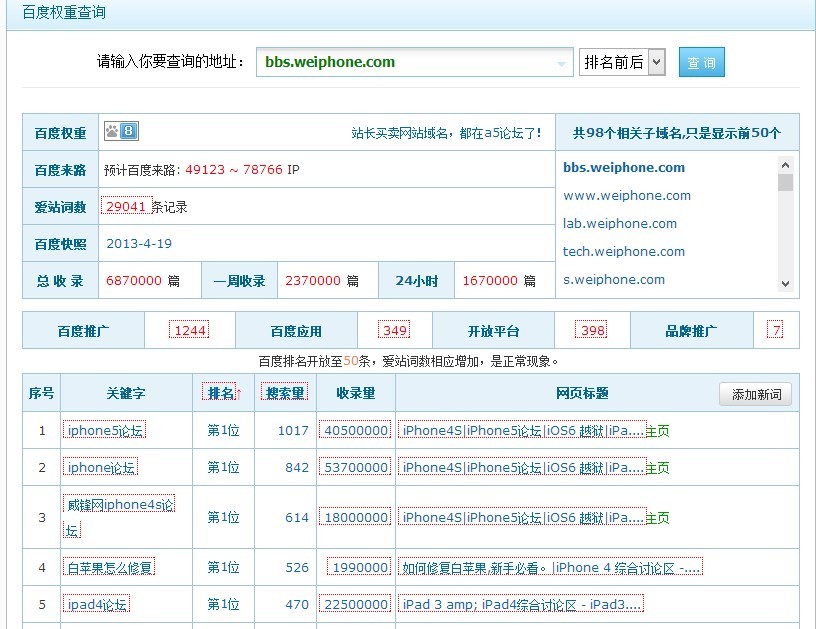Open keyword iphone论坛
The width and height of the screenshot is (816, 629).
(101, 467)
